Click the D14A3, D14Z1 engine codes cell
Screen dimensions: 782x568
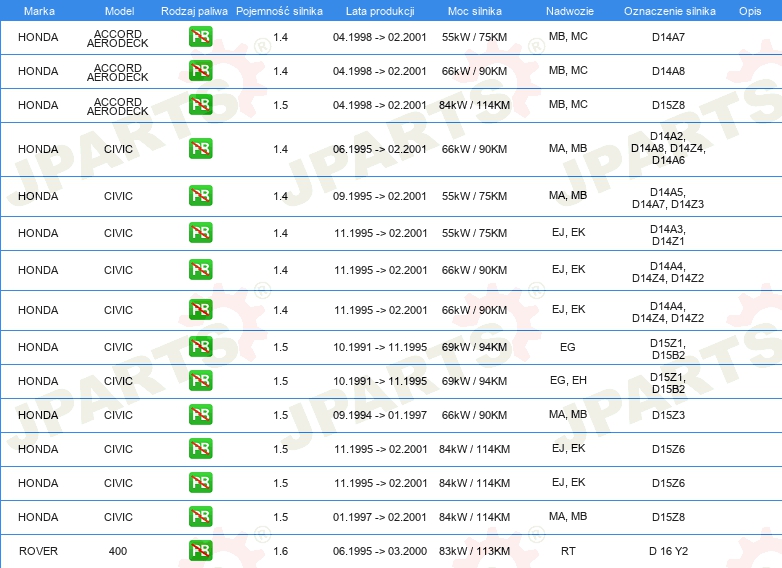point(668,235)
